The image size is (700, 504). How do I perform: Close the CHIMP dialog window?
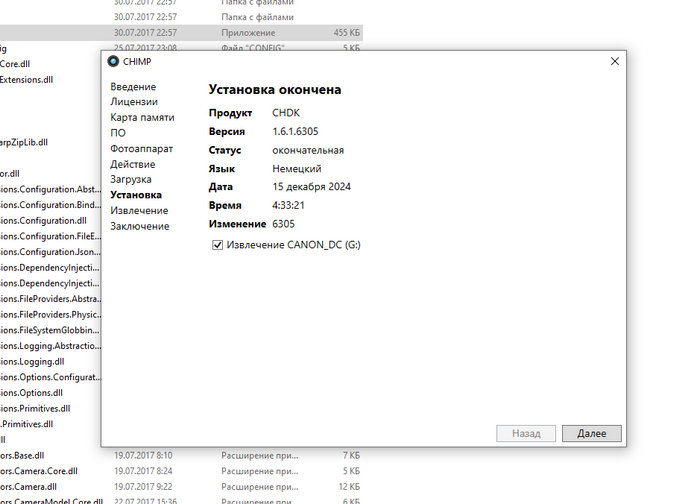[x=615, y=61]
